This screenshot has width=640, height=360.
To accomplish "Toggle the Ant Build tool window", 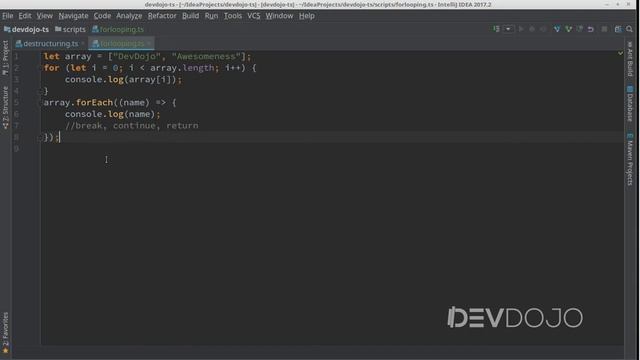I will (x=630, y=59).
